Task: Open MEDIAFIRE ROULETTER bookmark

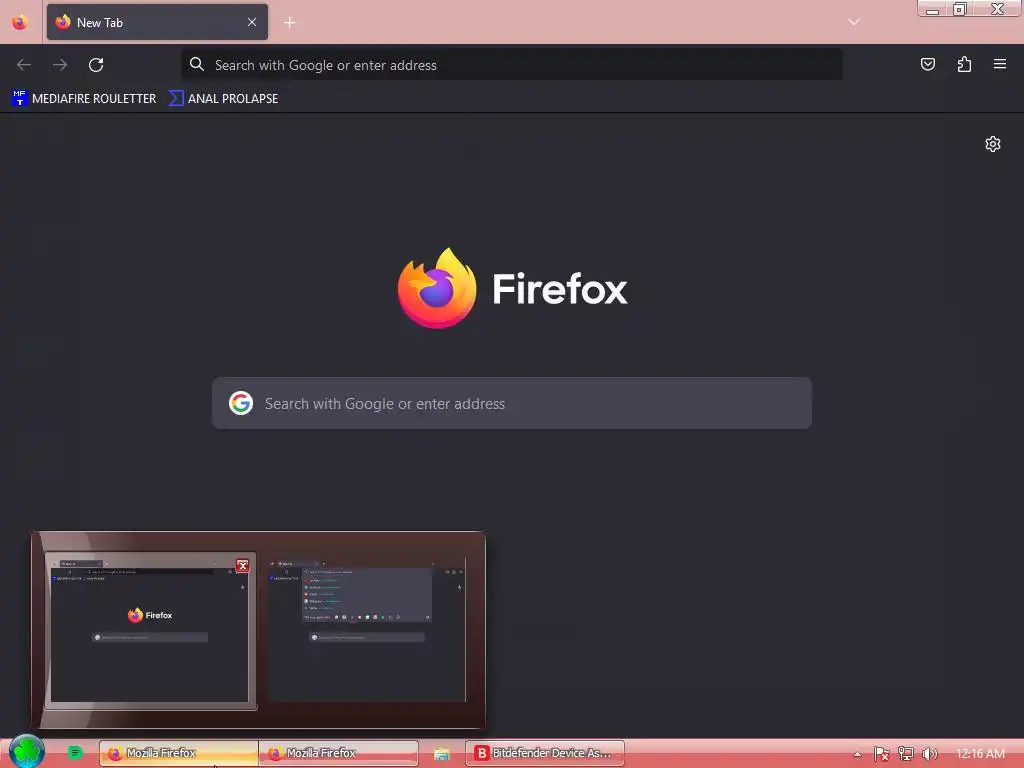Action: click(x=84, y=99)
